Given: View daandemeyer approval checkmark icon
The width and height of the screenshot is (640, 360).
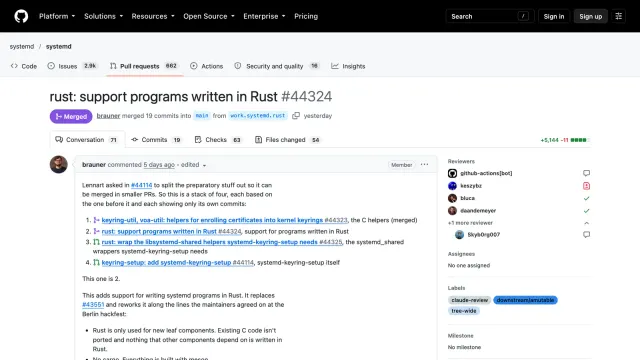Looking at the screenshot, I should pyautogui.click(x=587, y=211).
